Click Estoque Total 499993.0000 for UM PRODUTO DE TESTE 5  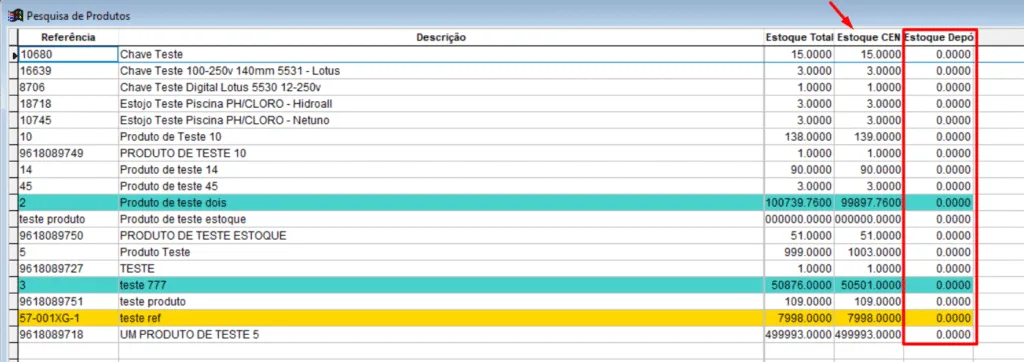point(799,335)
